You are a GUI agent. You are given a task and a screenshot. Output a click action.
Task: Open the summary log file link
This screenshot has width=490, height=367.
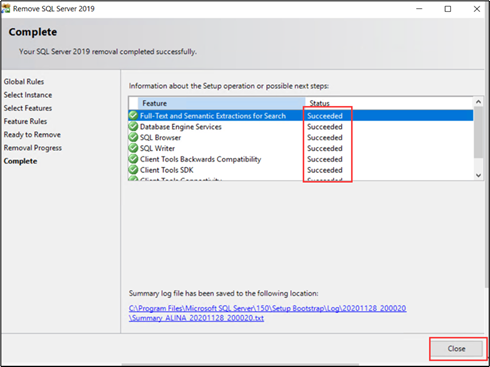click(x=267, y=313)
